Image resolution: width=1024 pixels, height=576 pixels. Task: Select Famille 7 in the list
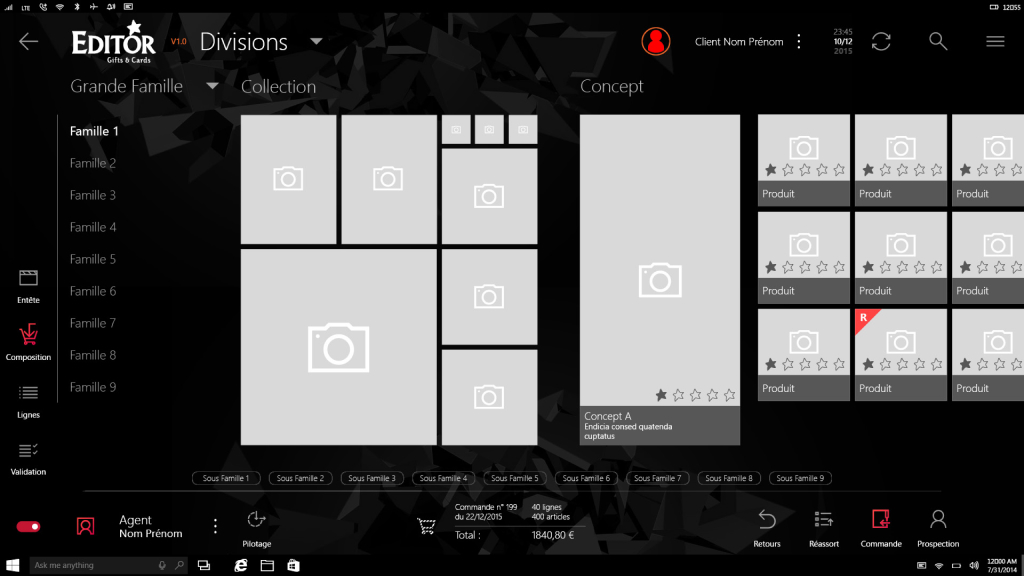pyautogui.click(x=93, y=323)
